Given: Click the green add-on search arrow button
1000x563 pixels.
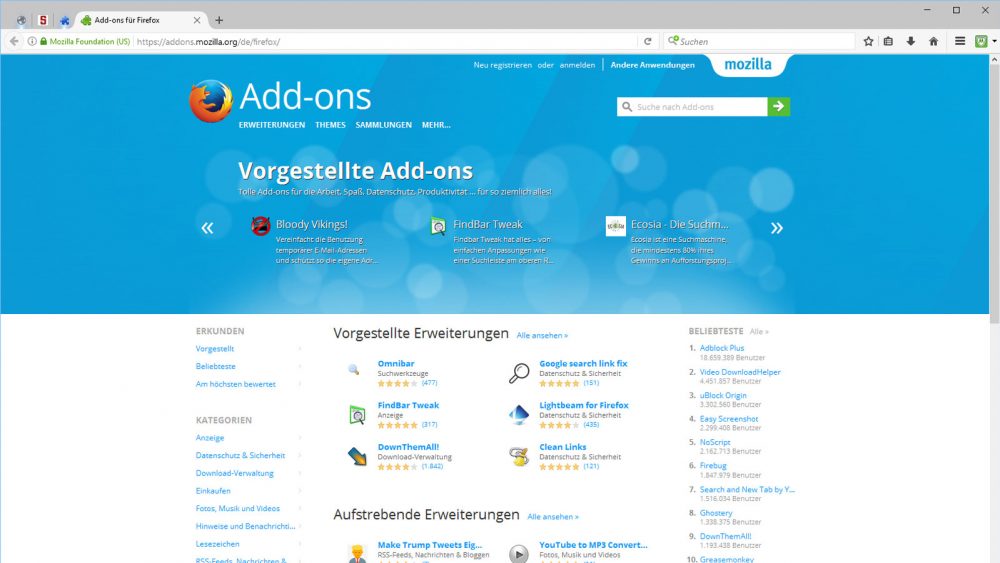Looking at the screenshot, I should point(779,106).
